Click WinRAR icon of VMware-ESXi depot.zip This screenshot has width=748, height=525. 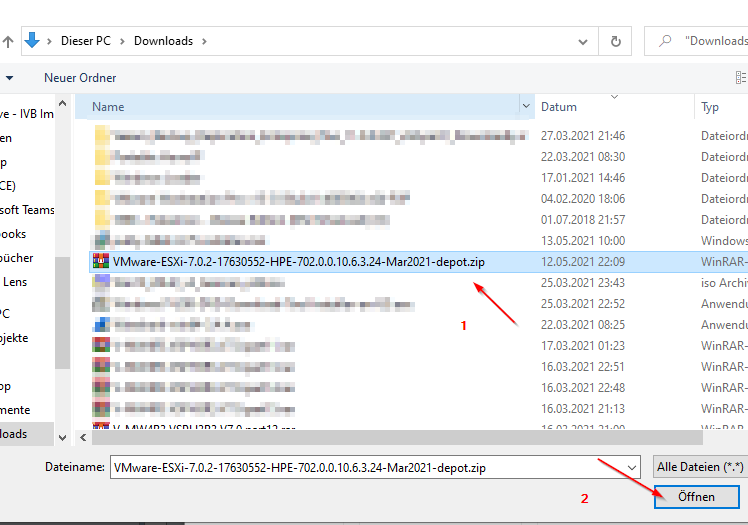point(101,261)
